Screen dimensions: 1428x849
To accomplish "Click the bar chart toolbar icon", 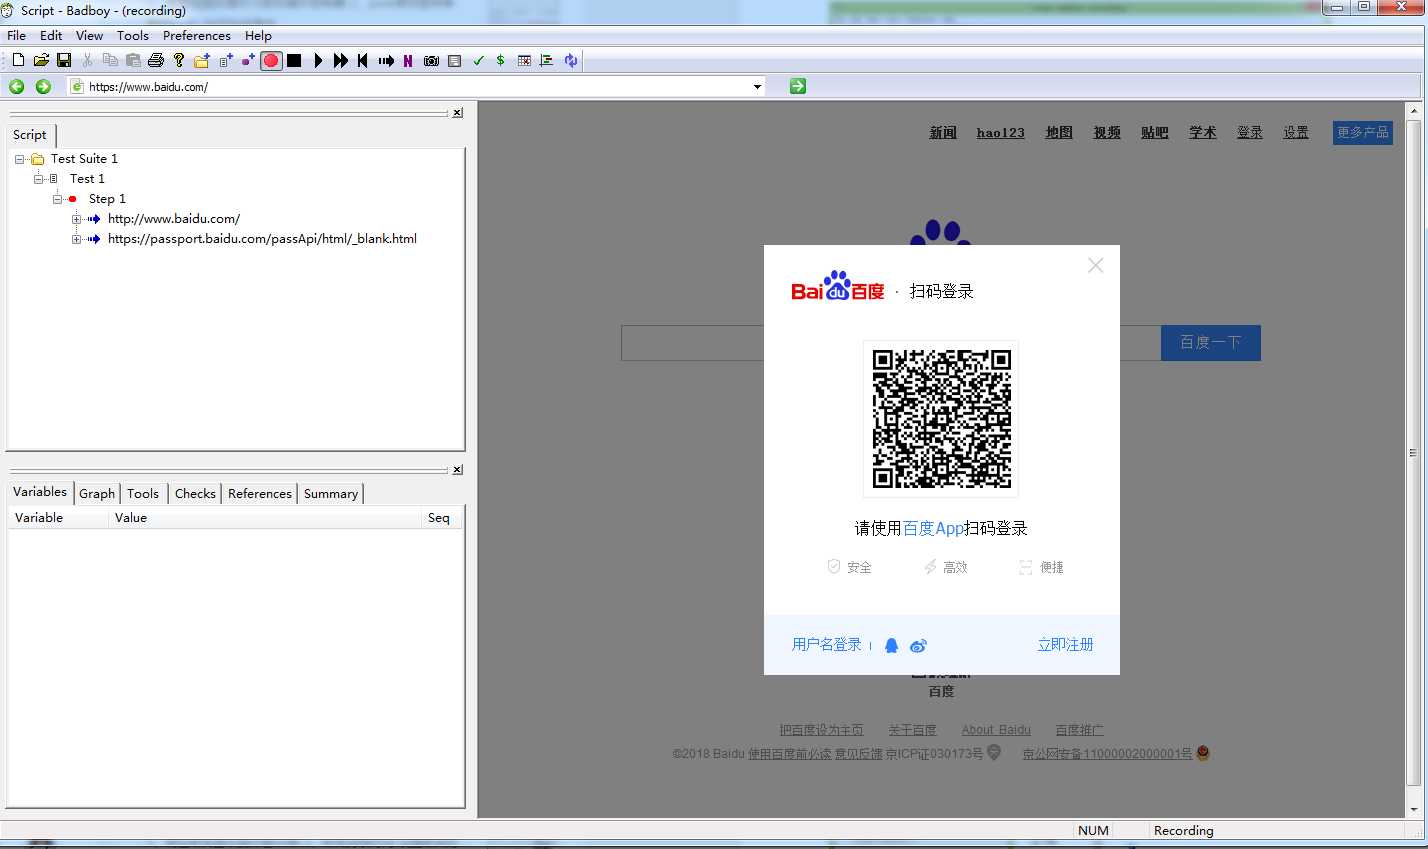I will point(546,60).
